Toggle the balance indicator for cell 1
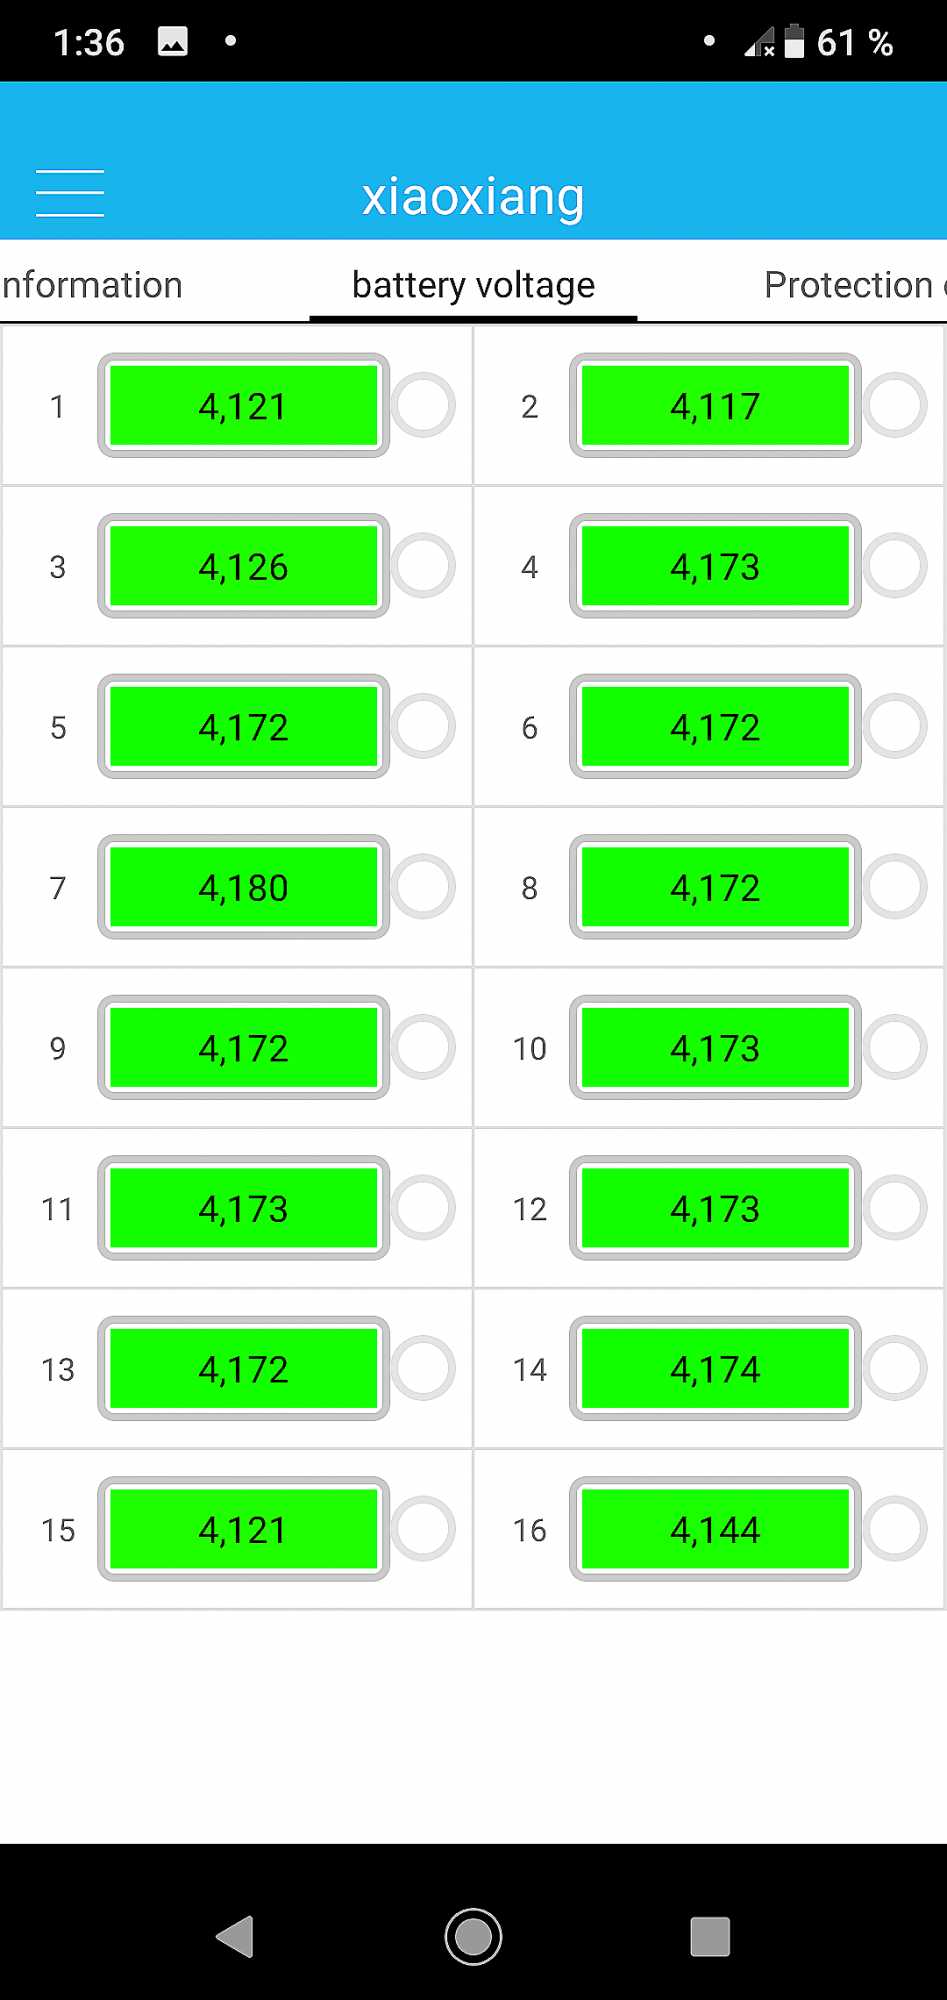Image resolution: width=947 pixels, height=2000 pixels. coord(423,405)
